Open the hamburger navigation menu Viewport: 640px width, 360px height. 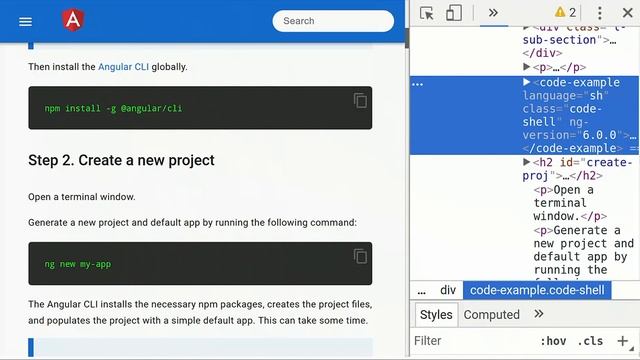pos(25,21)
